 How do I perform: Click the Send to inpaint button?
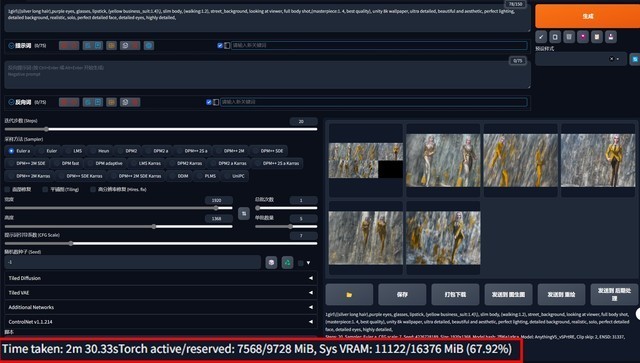coord(562,294)
